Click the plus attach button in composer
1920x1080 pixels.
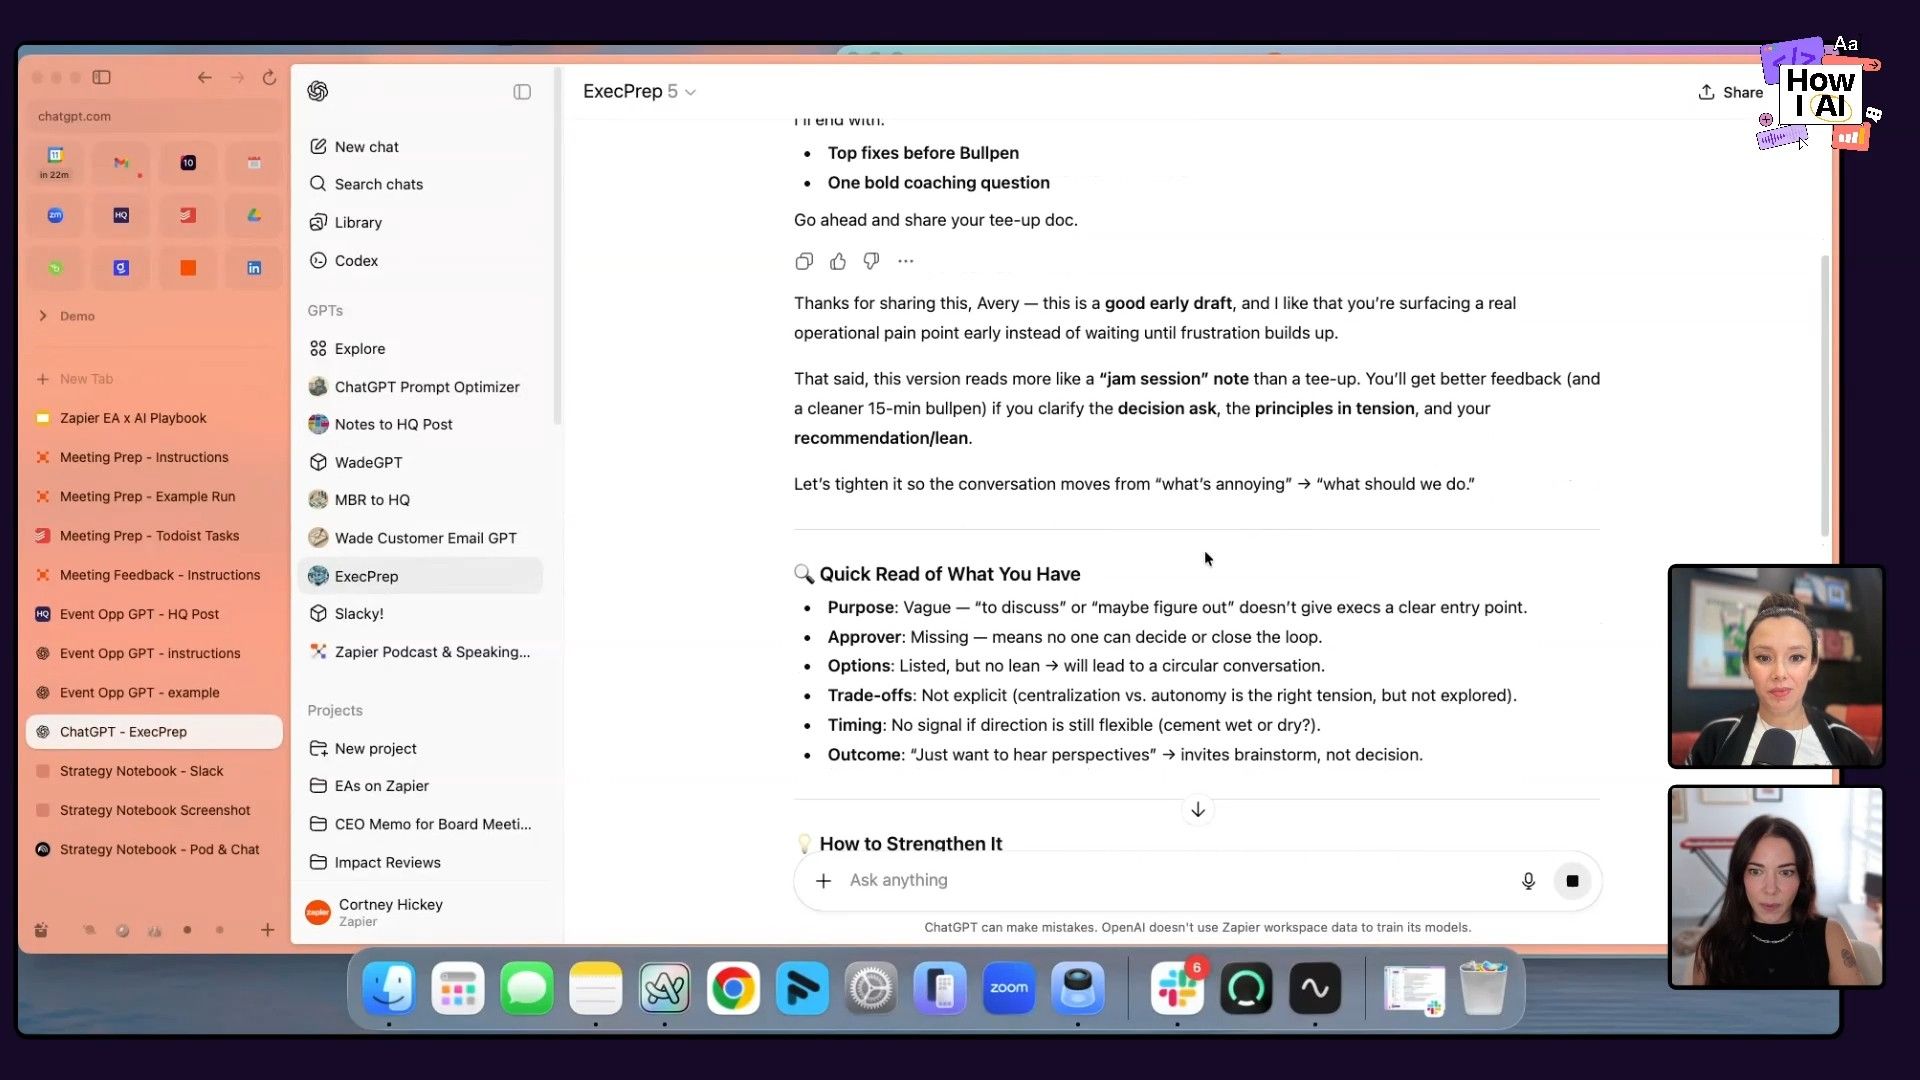pos(823,881)
